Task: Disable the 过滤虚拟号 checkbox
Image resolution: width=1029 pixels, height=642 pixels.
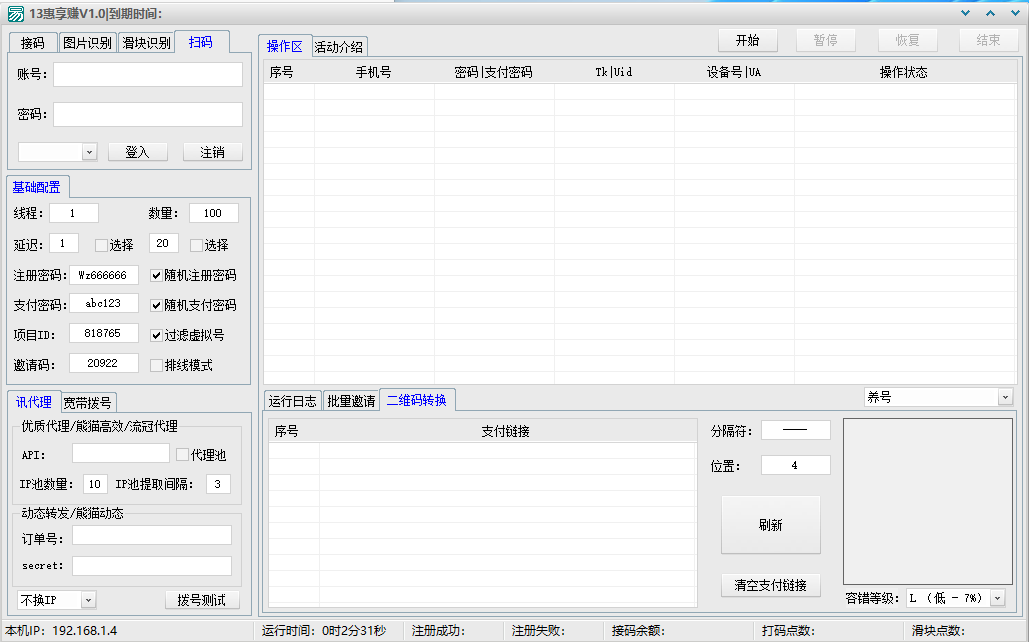Action: point(156,335)
